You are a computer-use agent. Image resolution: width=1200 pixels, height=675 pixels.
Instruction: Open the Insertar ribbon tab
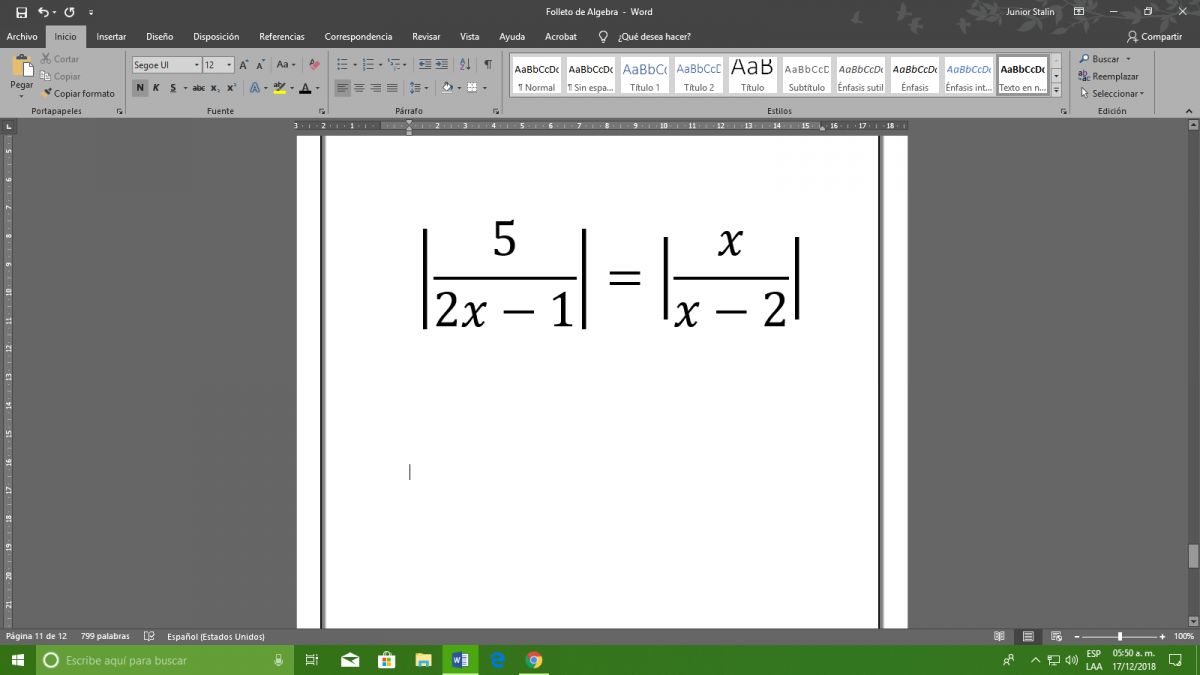pos(111,36)
